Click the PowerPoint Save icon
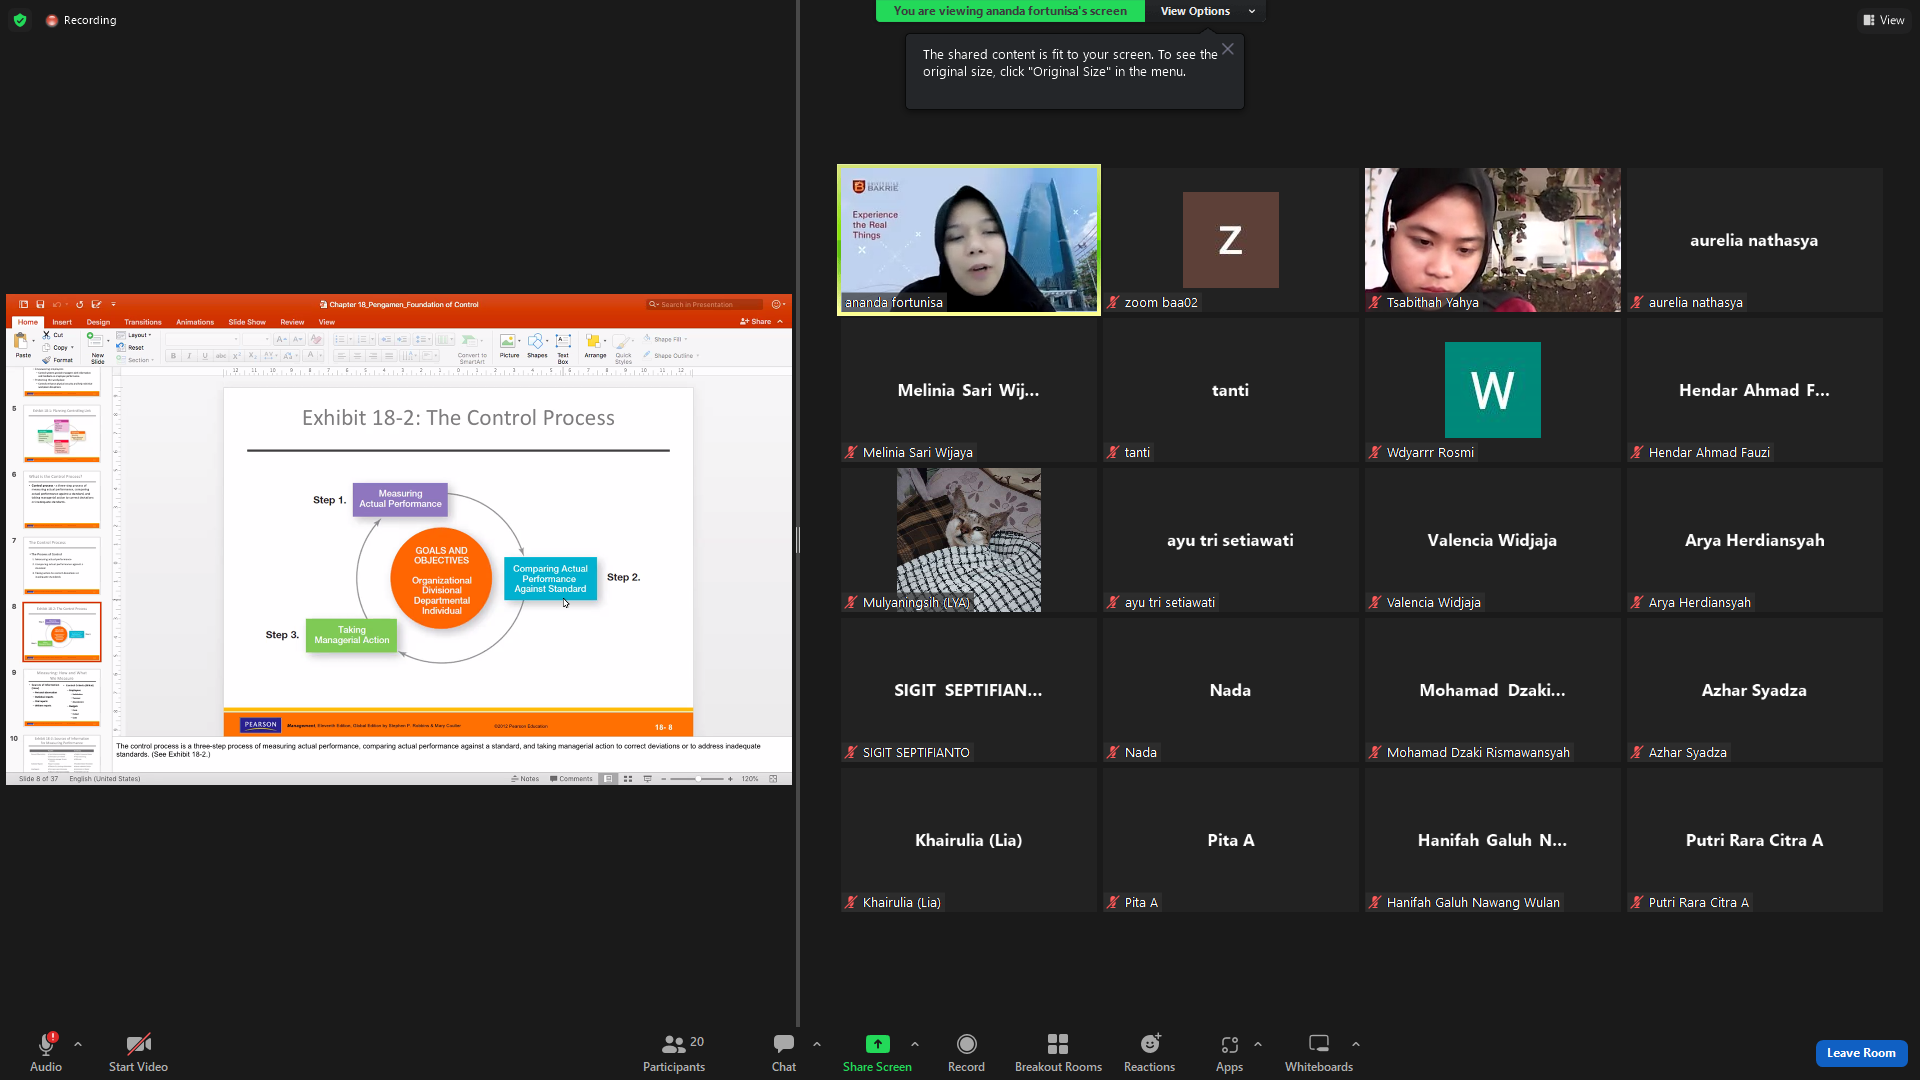 coord(40,304)
